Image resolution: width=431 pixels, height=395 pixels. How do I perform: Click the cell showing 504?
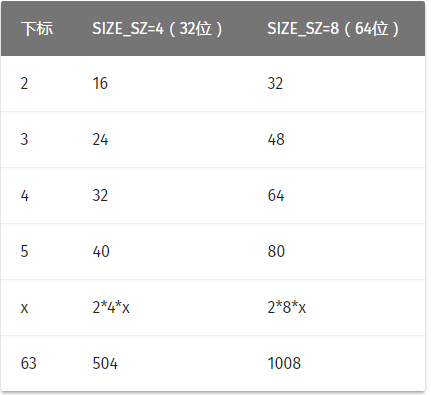coord(105,363)
